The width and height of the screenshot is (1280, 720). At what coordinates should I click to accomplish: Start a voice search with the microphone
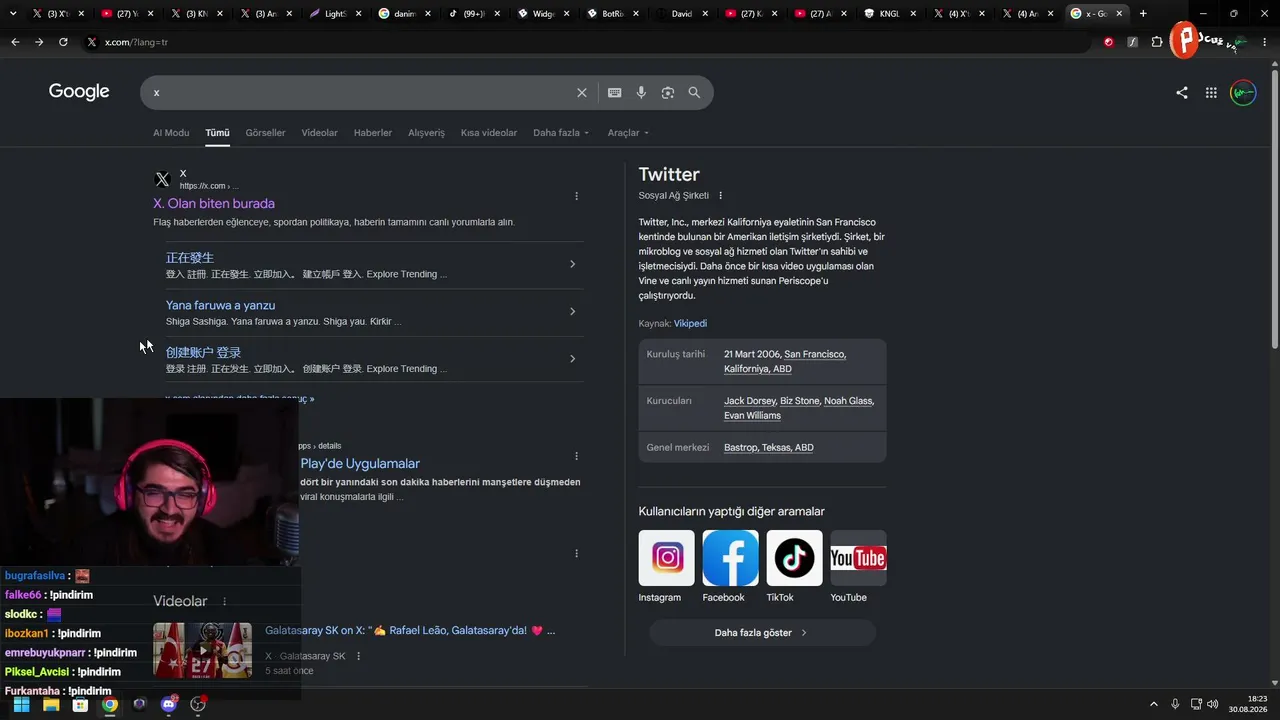click(x=641, y=93)
